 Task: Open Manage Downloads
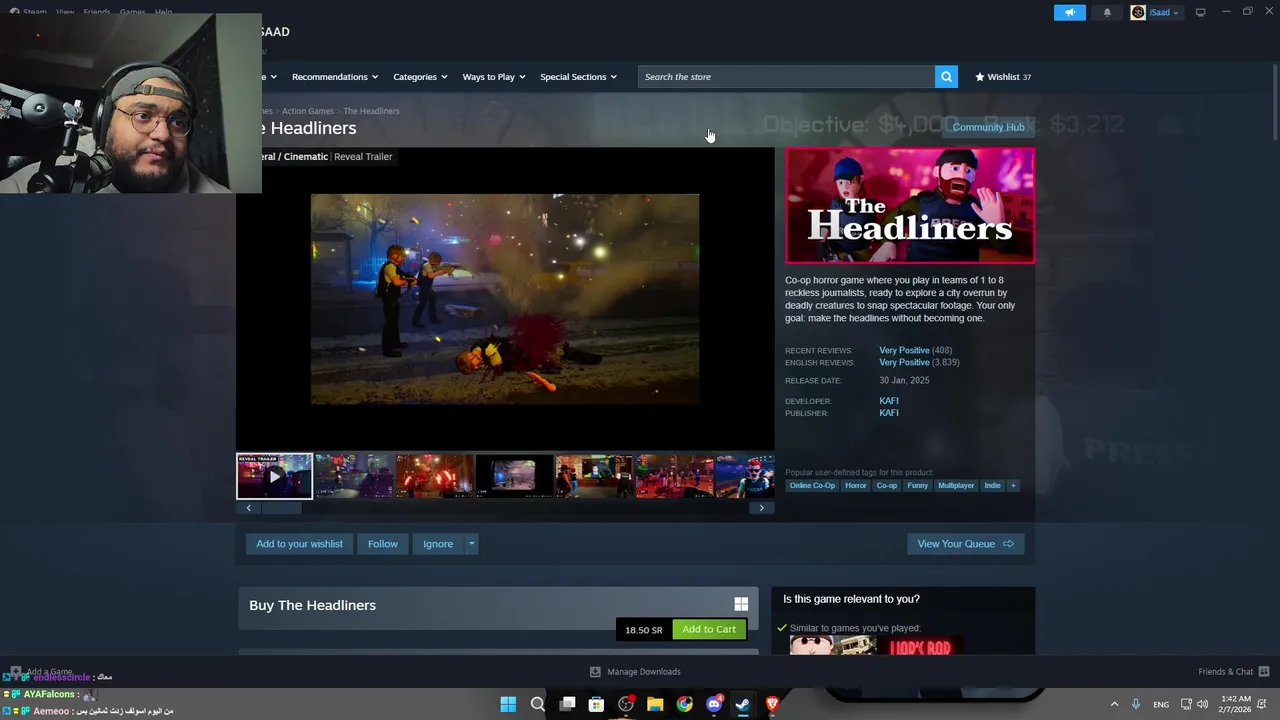635,672
